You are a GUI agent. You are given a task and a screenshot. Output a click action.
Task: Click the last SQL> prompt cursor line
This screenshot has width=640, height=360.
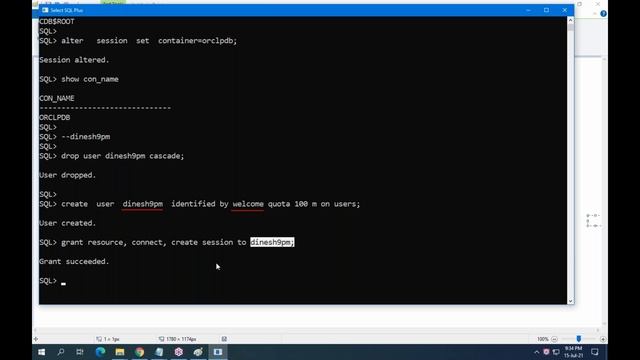tap(52, 281)
